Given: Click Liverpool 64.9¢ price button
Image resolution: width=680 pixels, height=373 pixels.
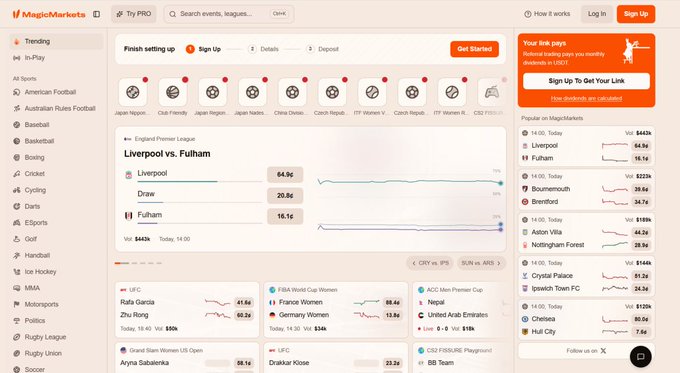Looking at the screenshot, I should click(x=285, y=174).
